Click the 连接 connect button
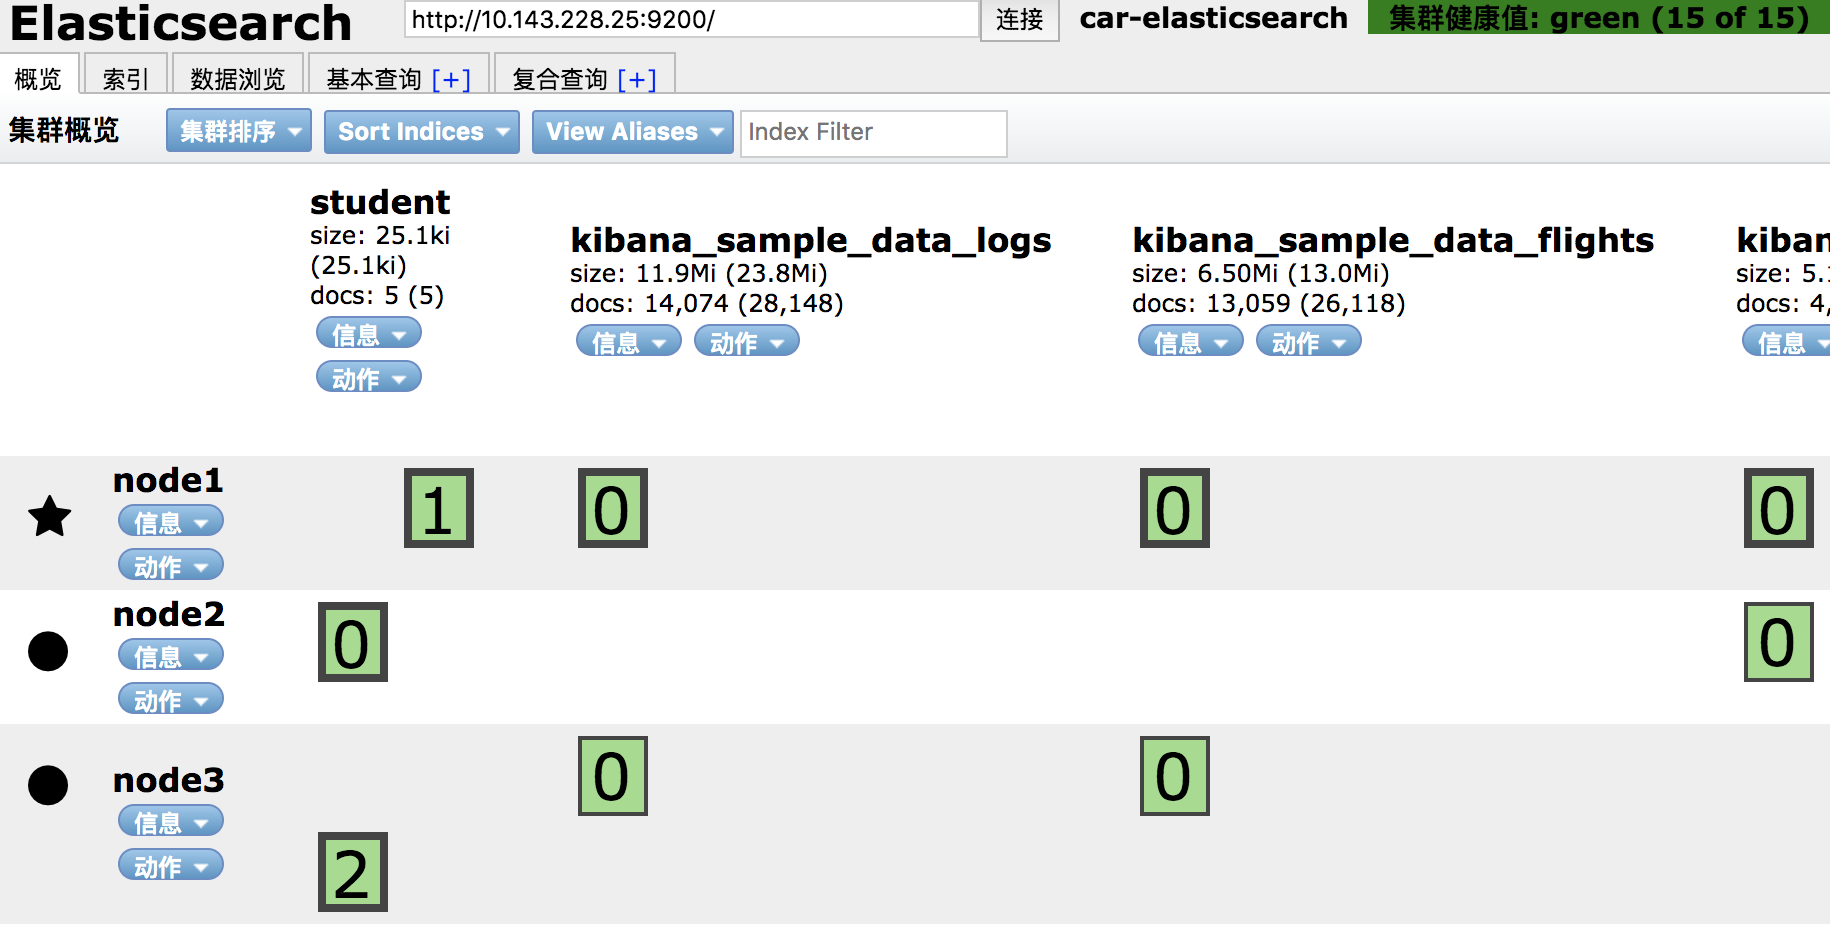The width and height of the screenshot is (1830, 948). [1020, 20]
